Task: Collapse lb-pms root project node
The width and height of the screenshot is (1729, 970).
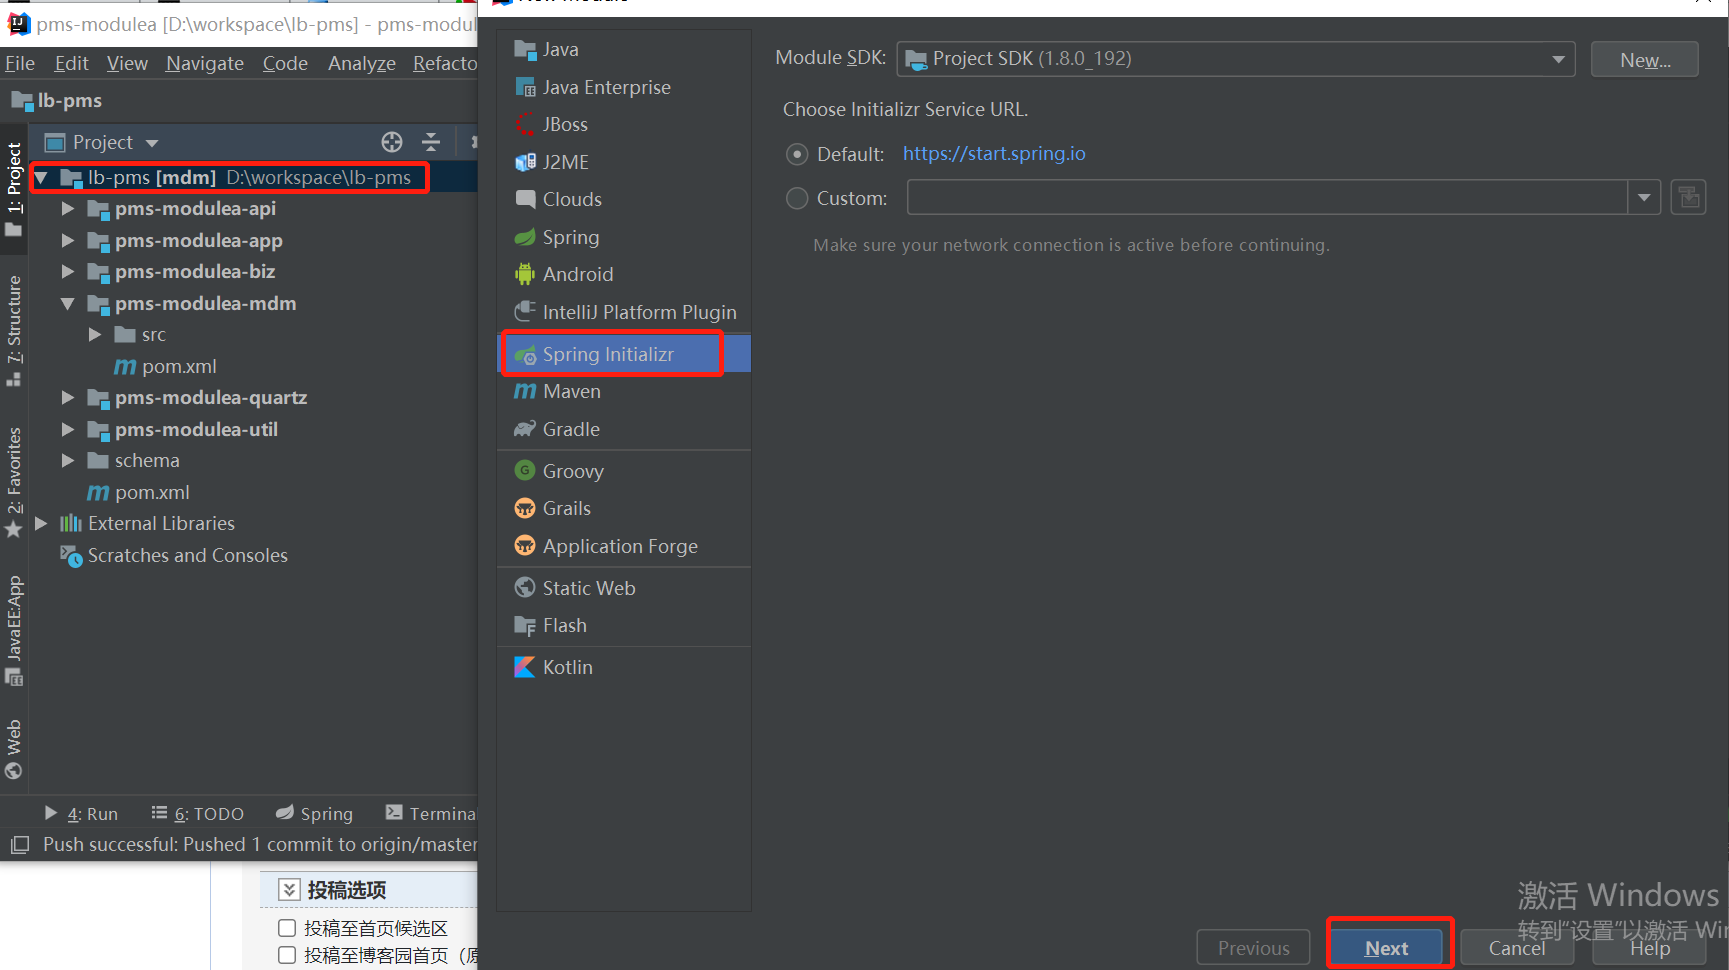Action: tap(41, 178)
